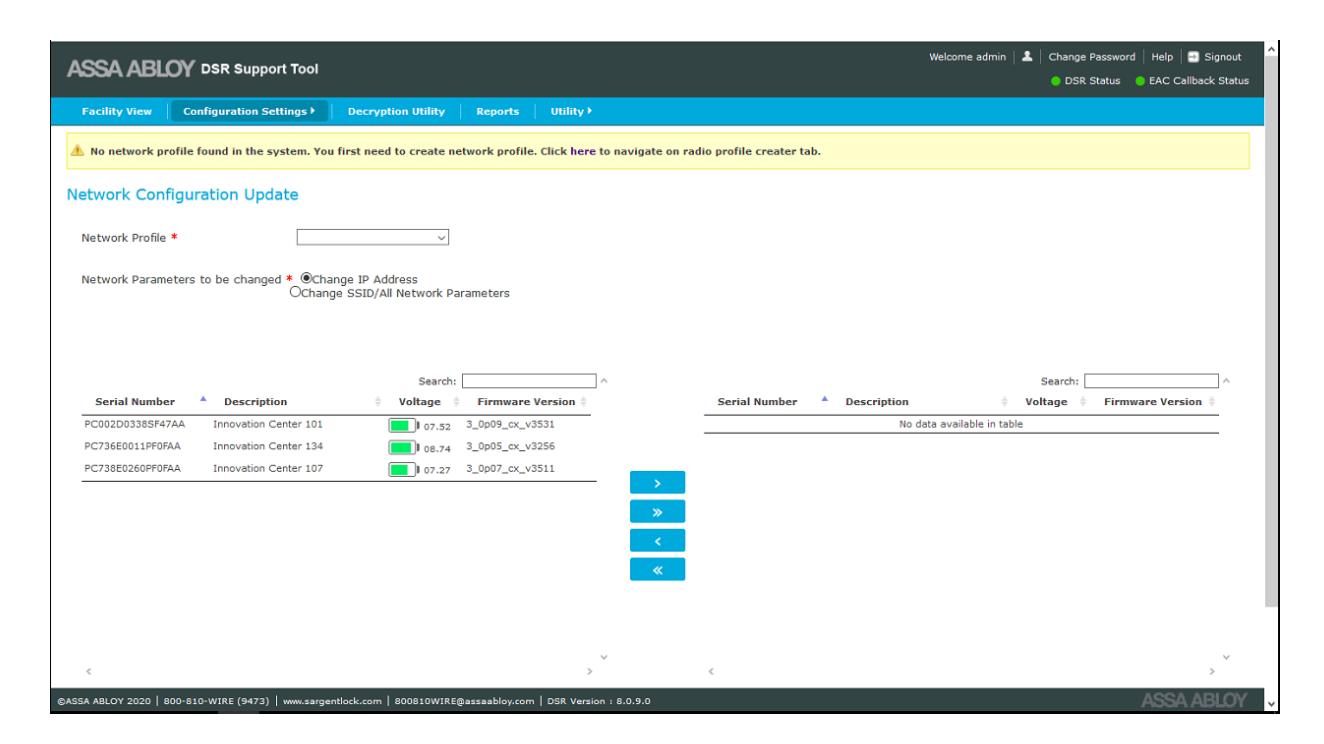Click right table's scroll-up arrow
Viewport: 1324px width, 744px height.
[x=1227, y=381]
